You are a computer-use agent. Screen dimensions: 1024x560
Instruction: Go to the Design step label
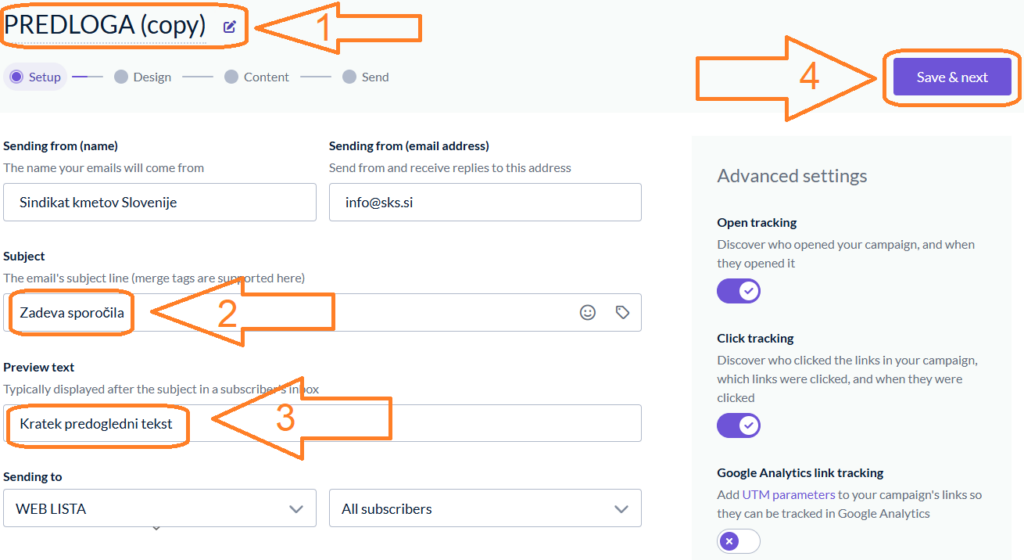(152, 77)
